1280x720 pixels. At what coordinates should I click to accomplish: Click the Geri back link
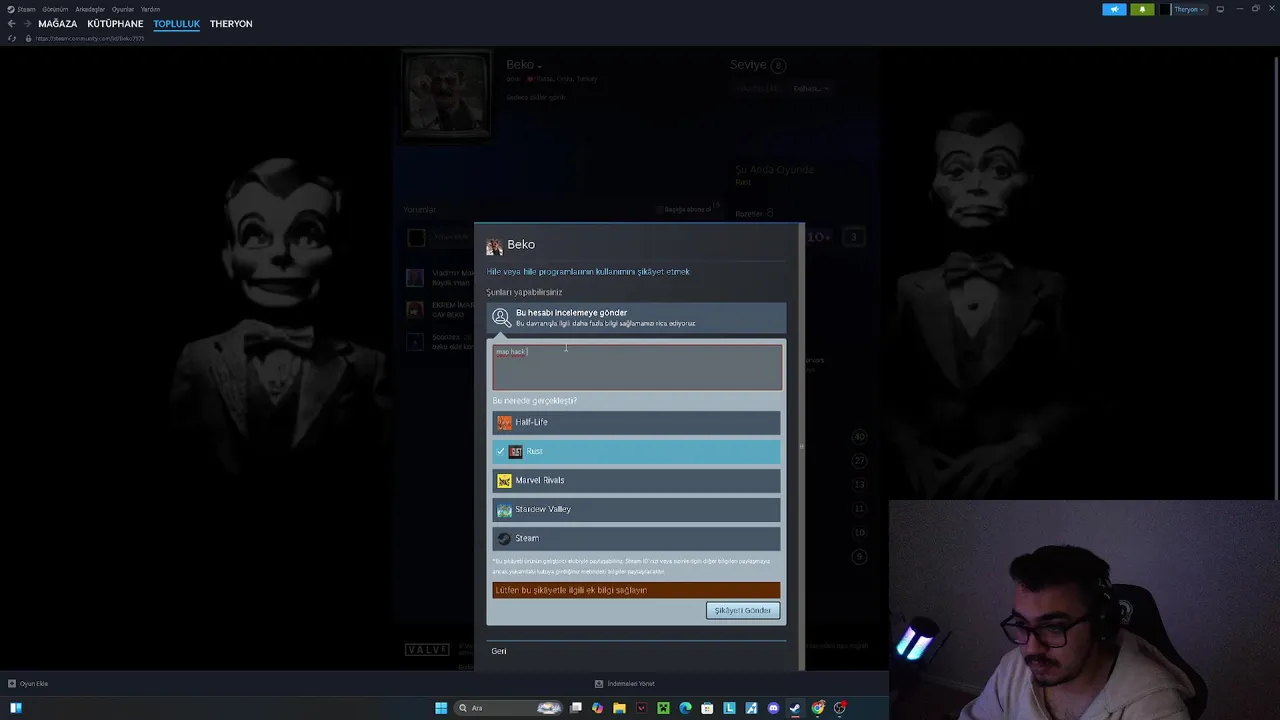(499, 651)
